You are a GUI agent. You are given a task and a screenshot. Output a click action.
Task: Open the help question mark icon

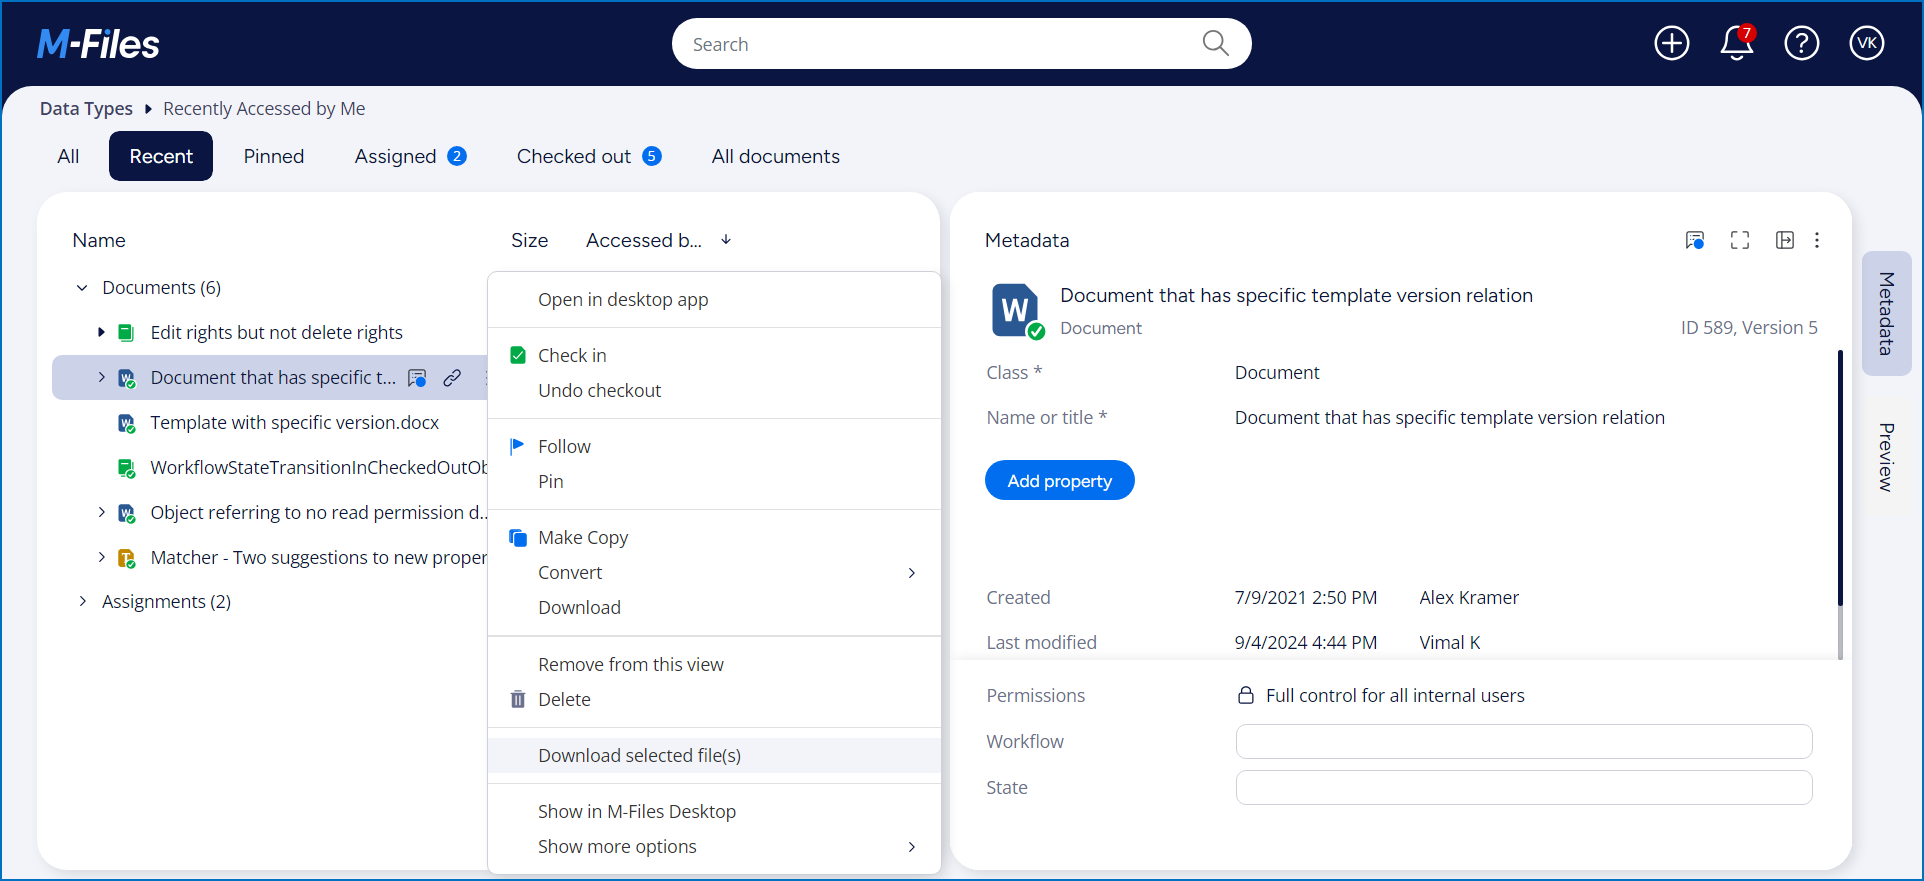click(x=1802, y=43)
